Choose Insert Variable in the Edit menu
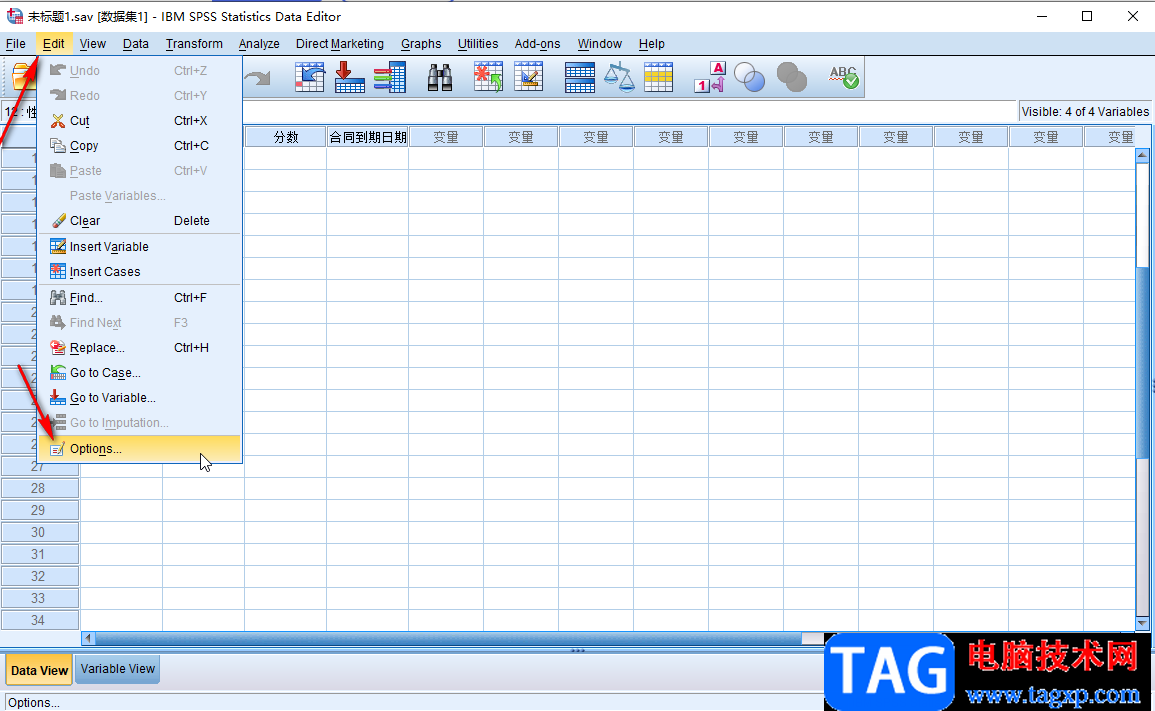This screenshot has height=711, width=1155. [x=139, y=247]
